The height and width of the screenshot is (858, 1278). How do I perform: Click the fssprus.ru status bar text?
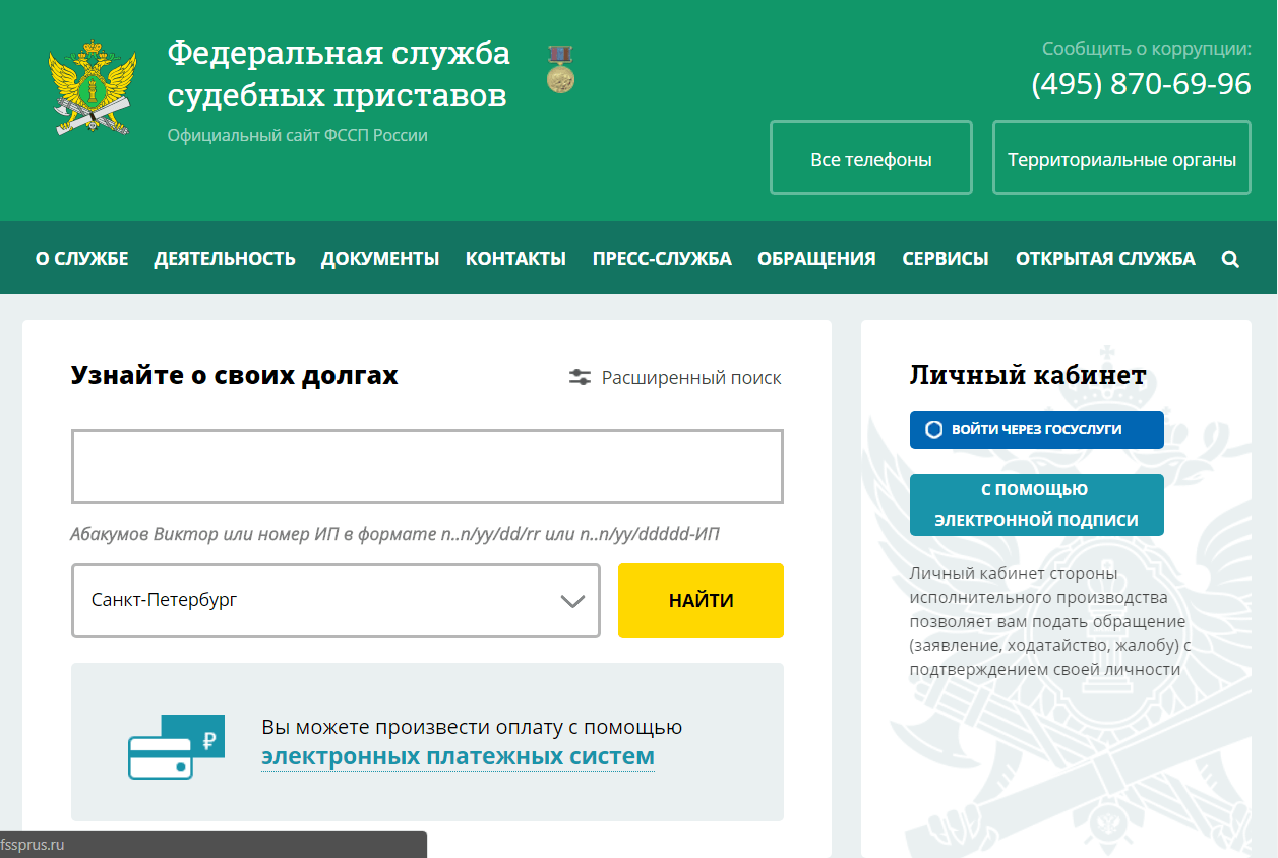(33, 845)
